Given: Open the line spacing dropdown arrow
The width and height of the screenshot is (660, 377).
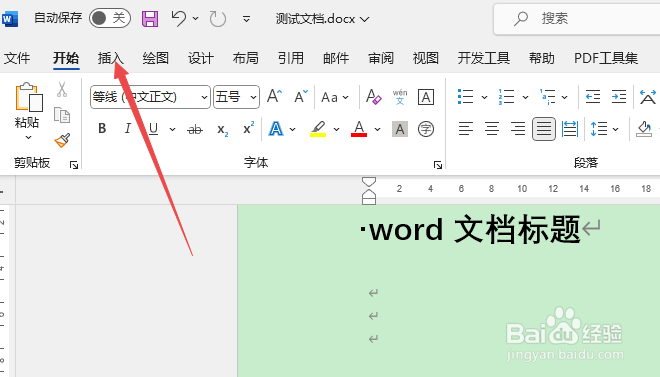Looking at the screenshot, I should point(615,129).
